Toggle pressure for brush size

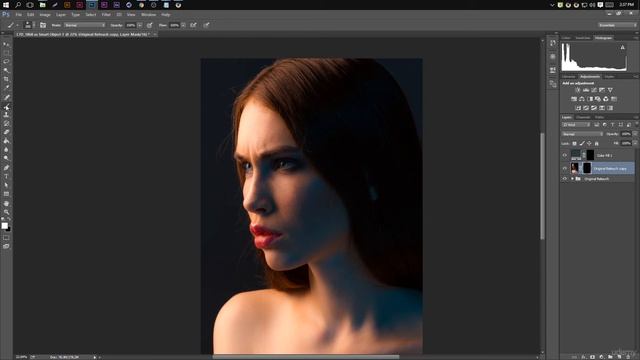click(207, 25)
